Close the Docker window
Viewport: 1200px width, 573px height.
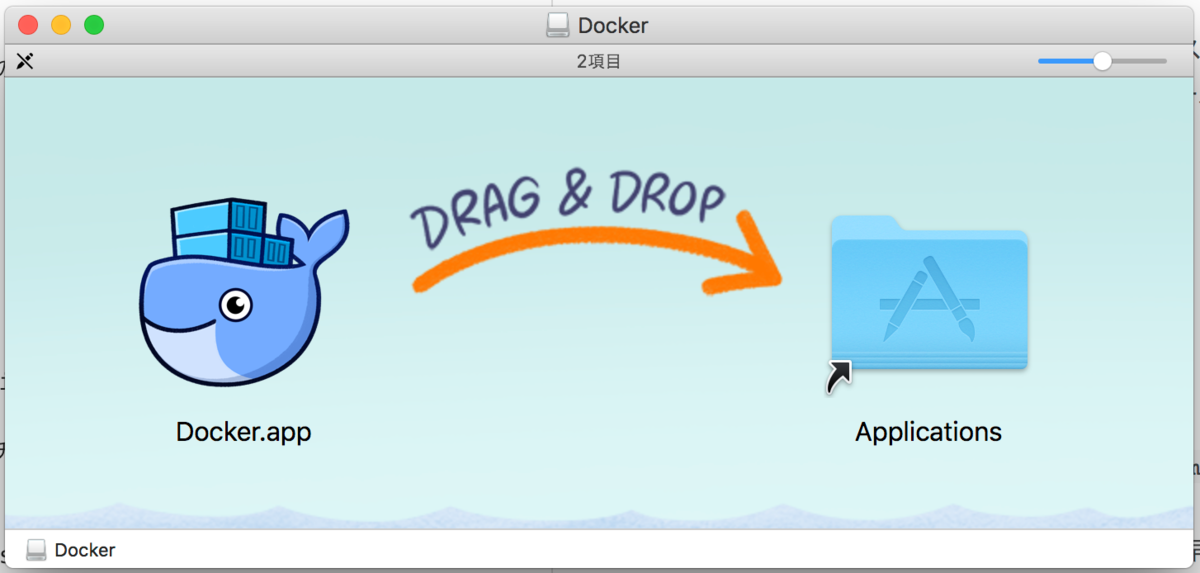28,25
